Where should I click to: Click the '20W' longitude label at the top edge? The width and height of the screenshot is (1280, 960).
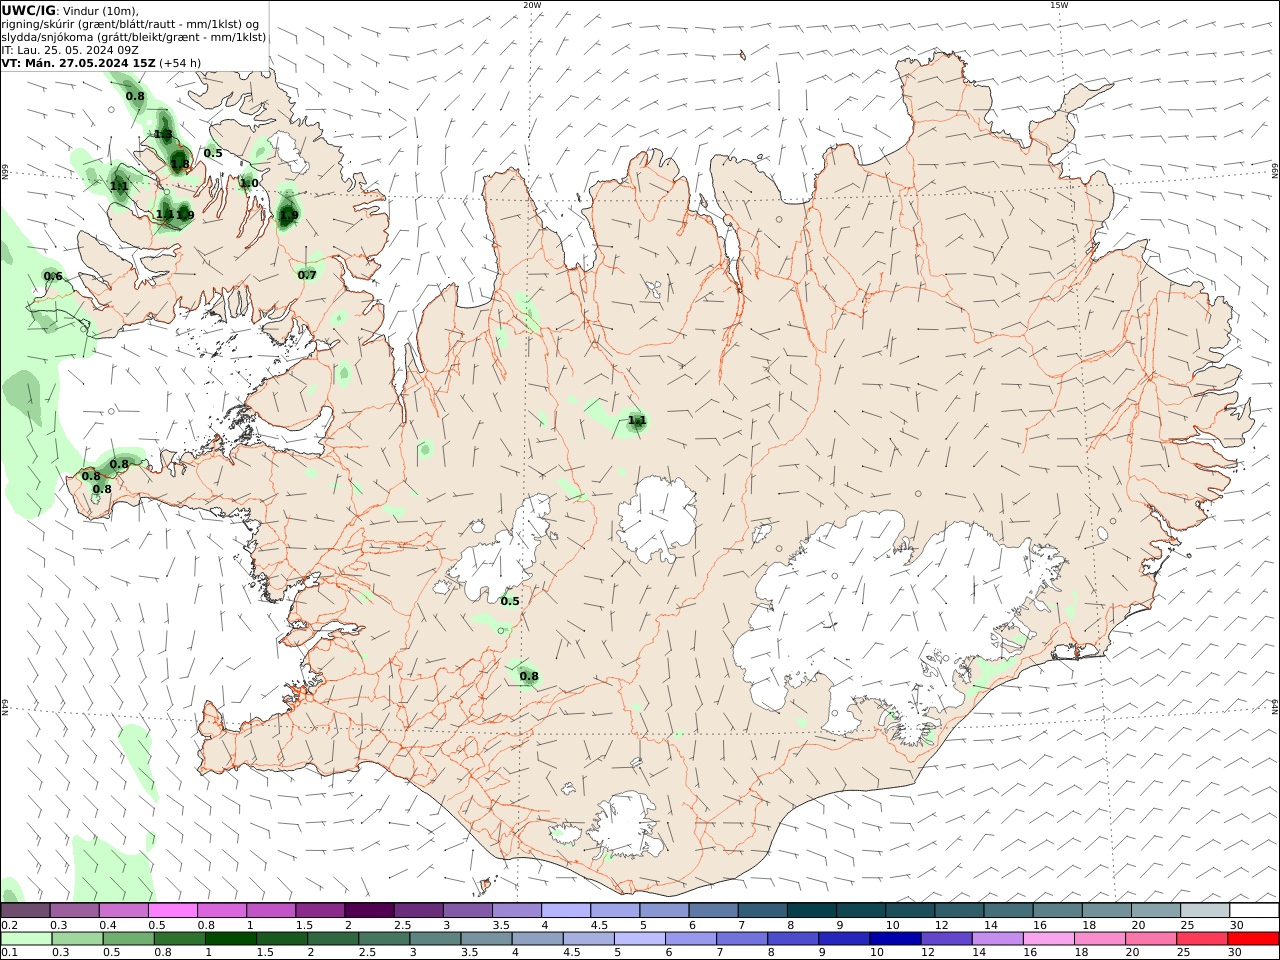pyautogui.click(x=532, y=5)
